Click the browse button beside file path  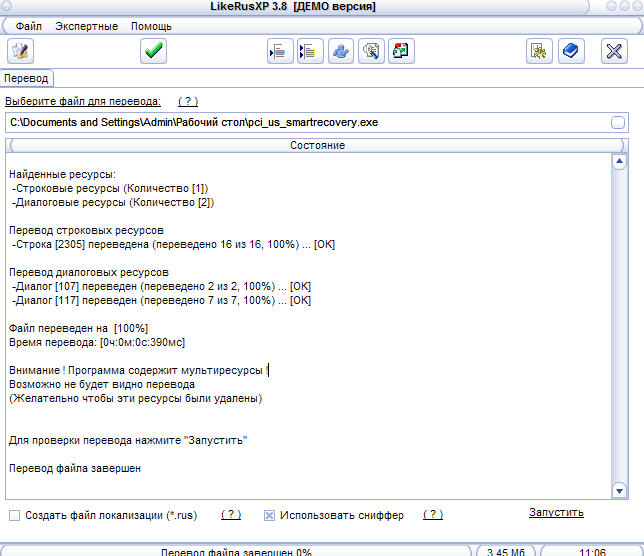(x=618, y=122)
